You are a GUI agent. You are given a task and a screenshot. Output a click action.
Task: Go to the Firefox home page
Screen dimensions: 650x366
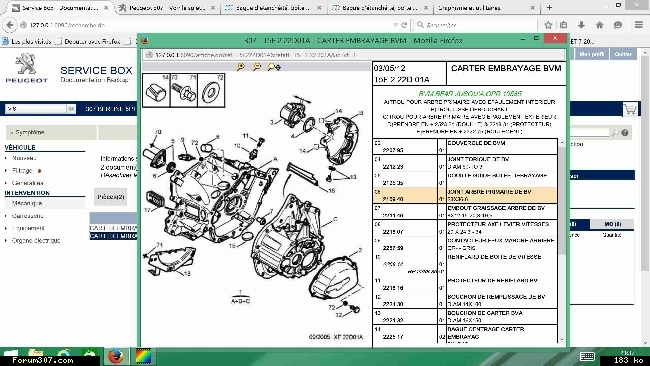coord(599,25)
